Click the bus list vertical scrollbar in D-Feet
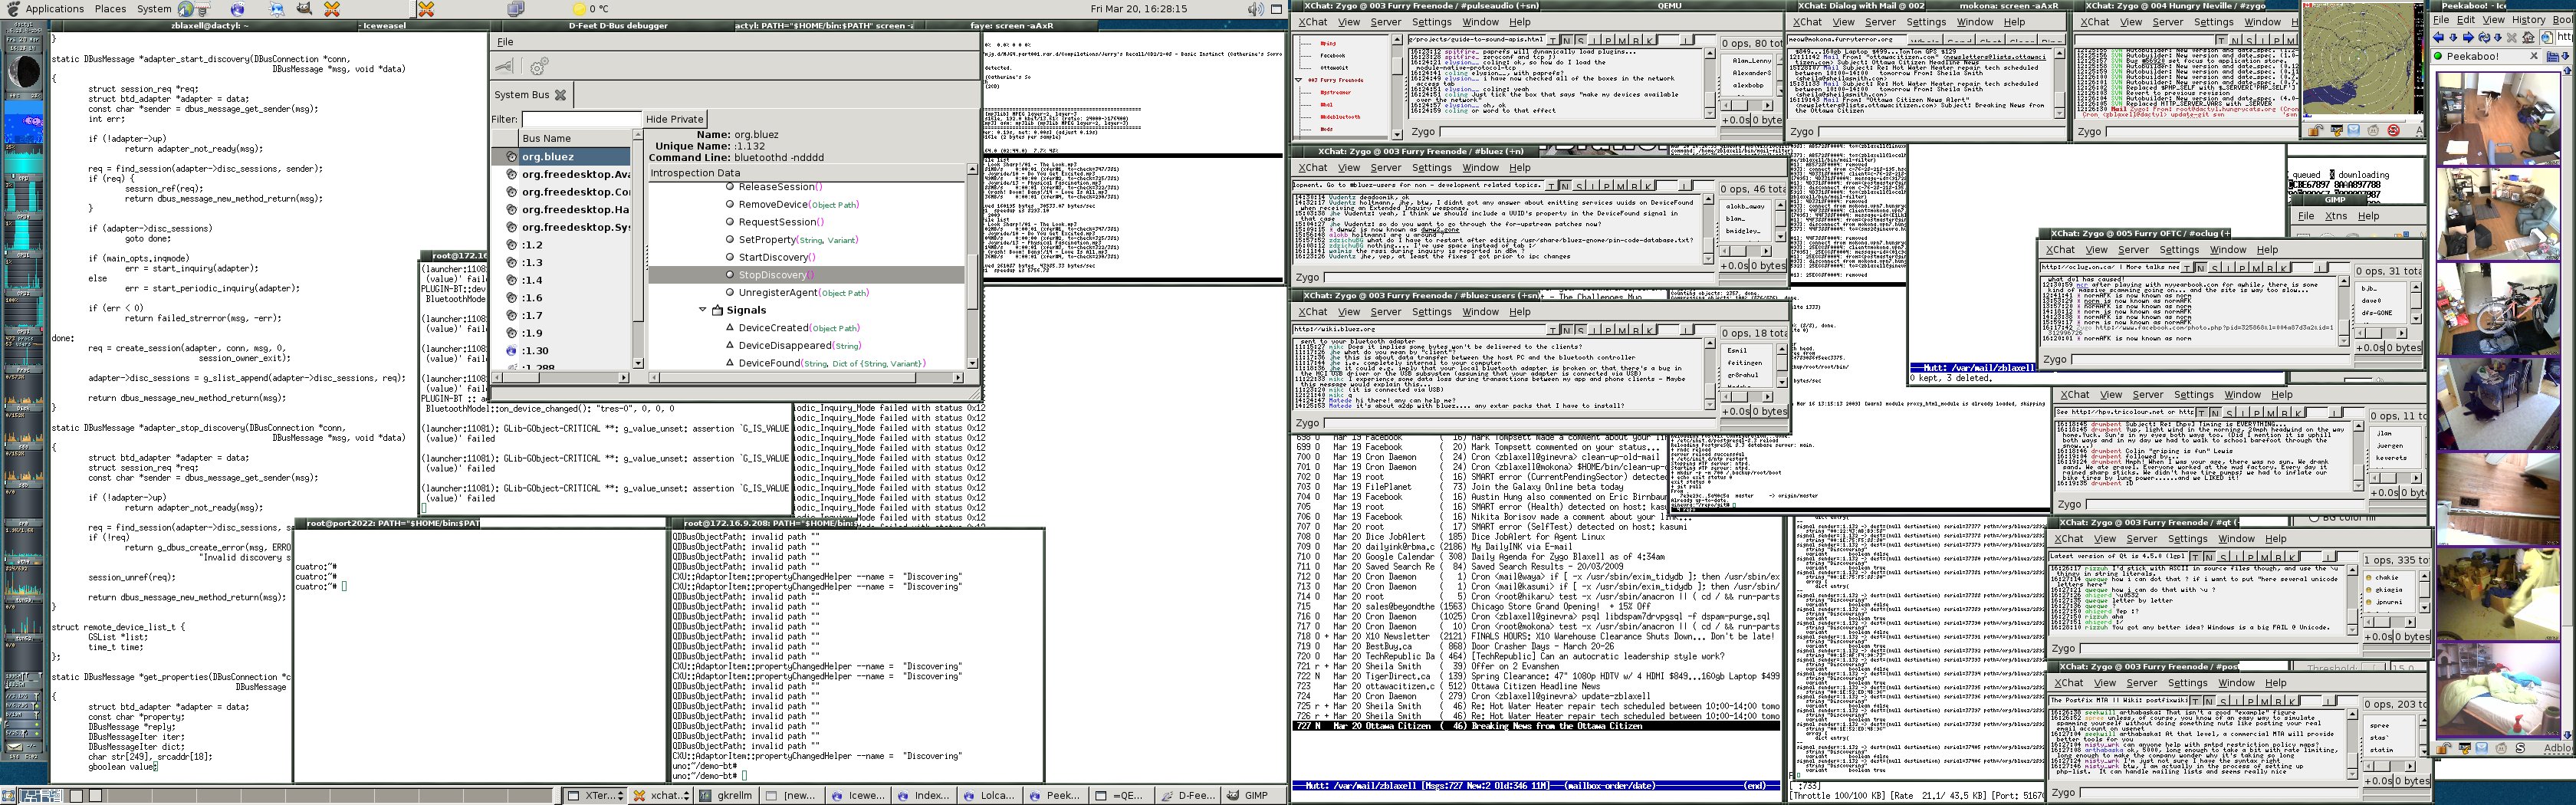 638,250
